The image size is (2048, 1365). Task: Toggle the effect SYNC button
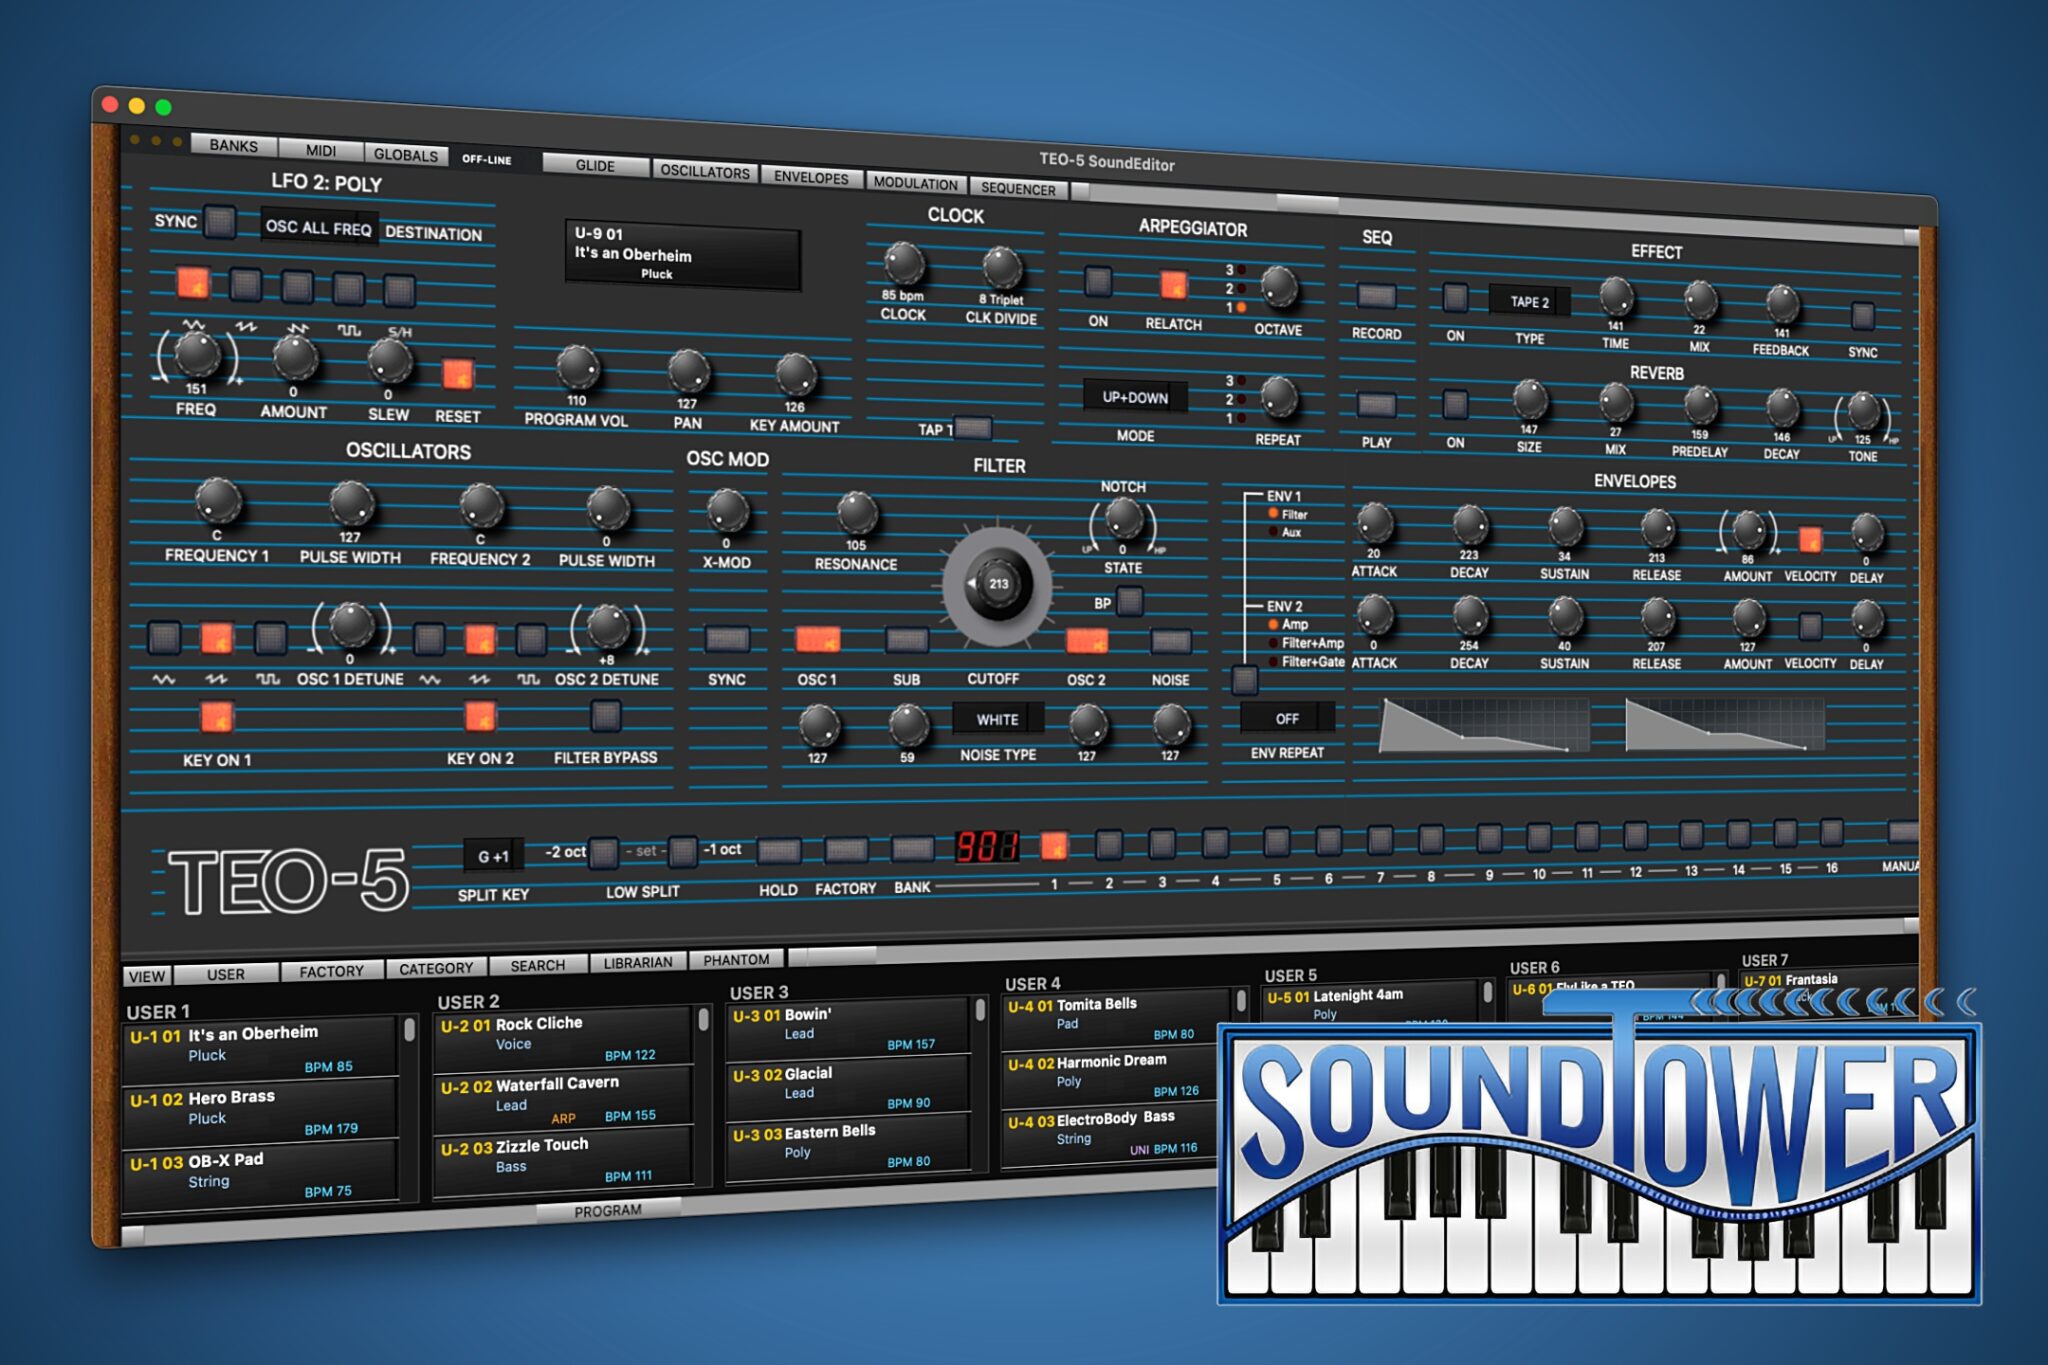pos(1862,315)
